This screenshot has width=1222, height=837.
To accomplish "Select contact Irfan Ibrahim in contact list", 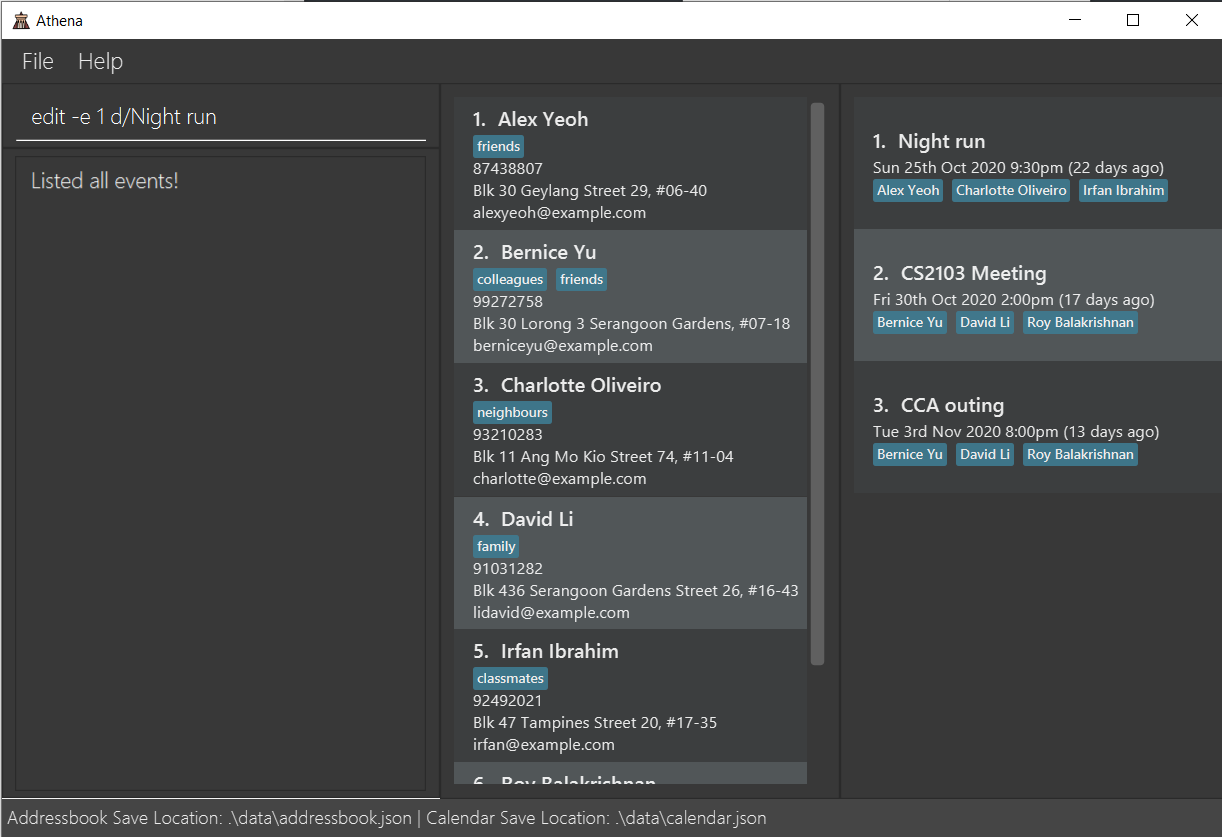I will (x=630, y=696).
